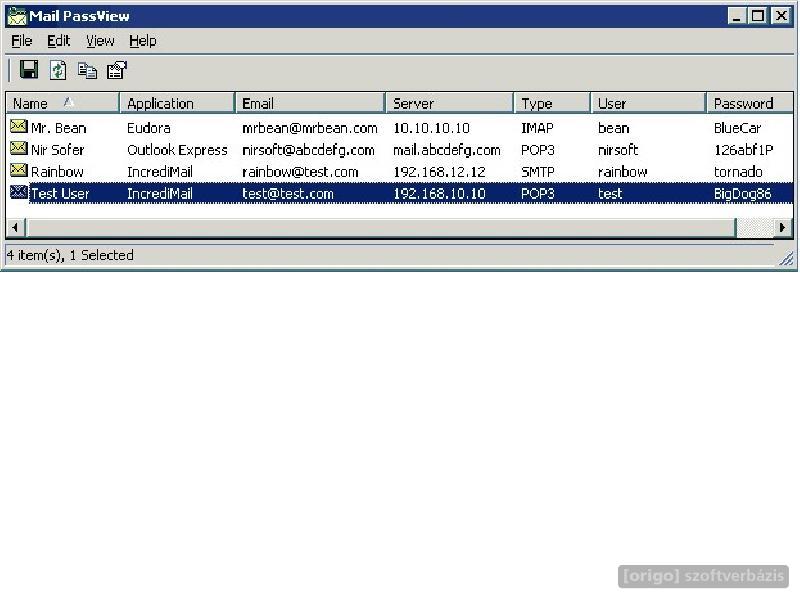
Task: Select the Nir Sofer row name
Action: tap(58, 150)
